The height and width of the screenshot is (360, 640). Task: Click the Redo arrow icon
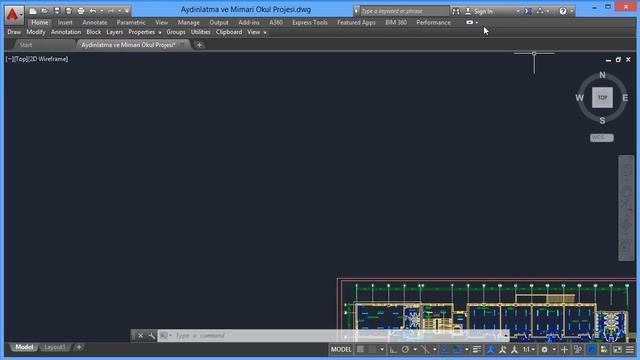111,11
